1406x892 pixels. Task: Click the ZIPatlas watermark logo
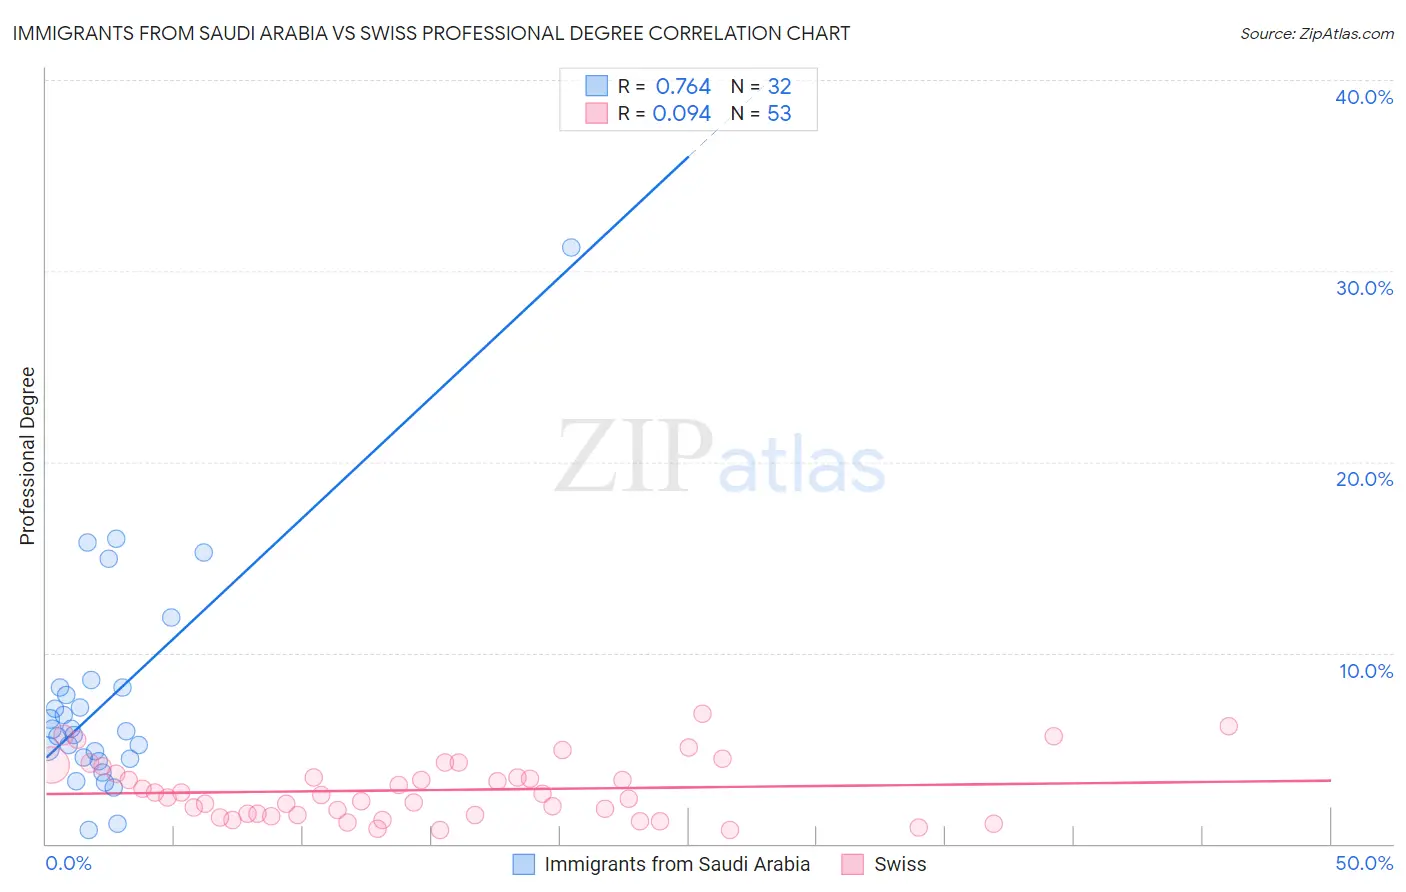coord(720,457)
